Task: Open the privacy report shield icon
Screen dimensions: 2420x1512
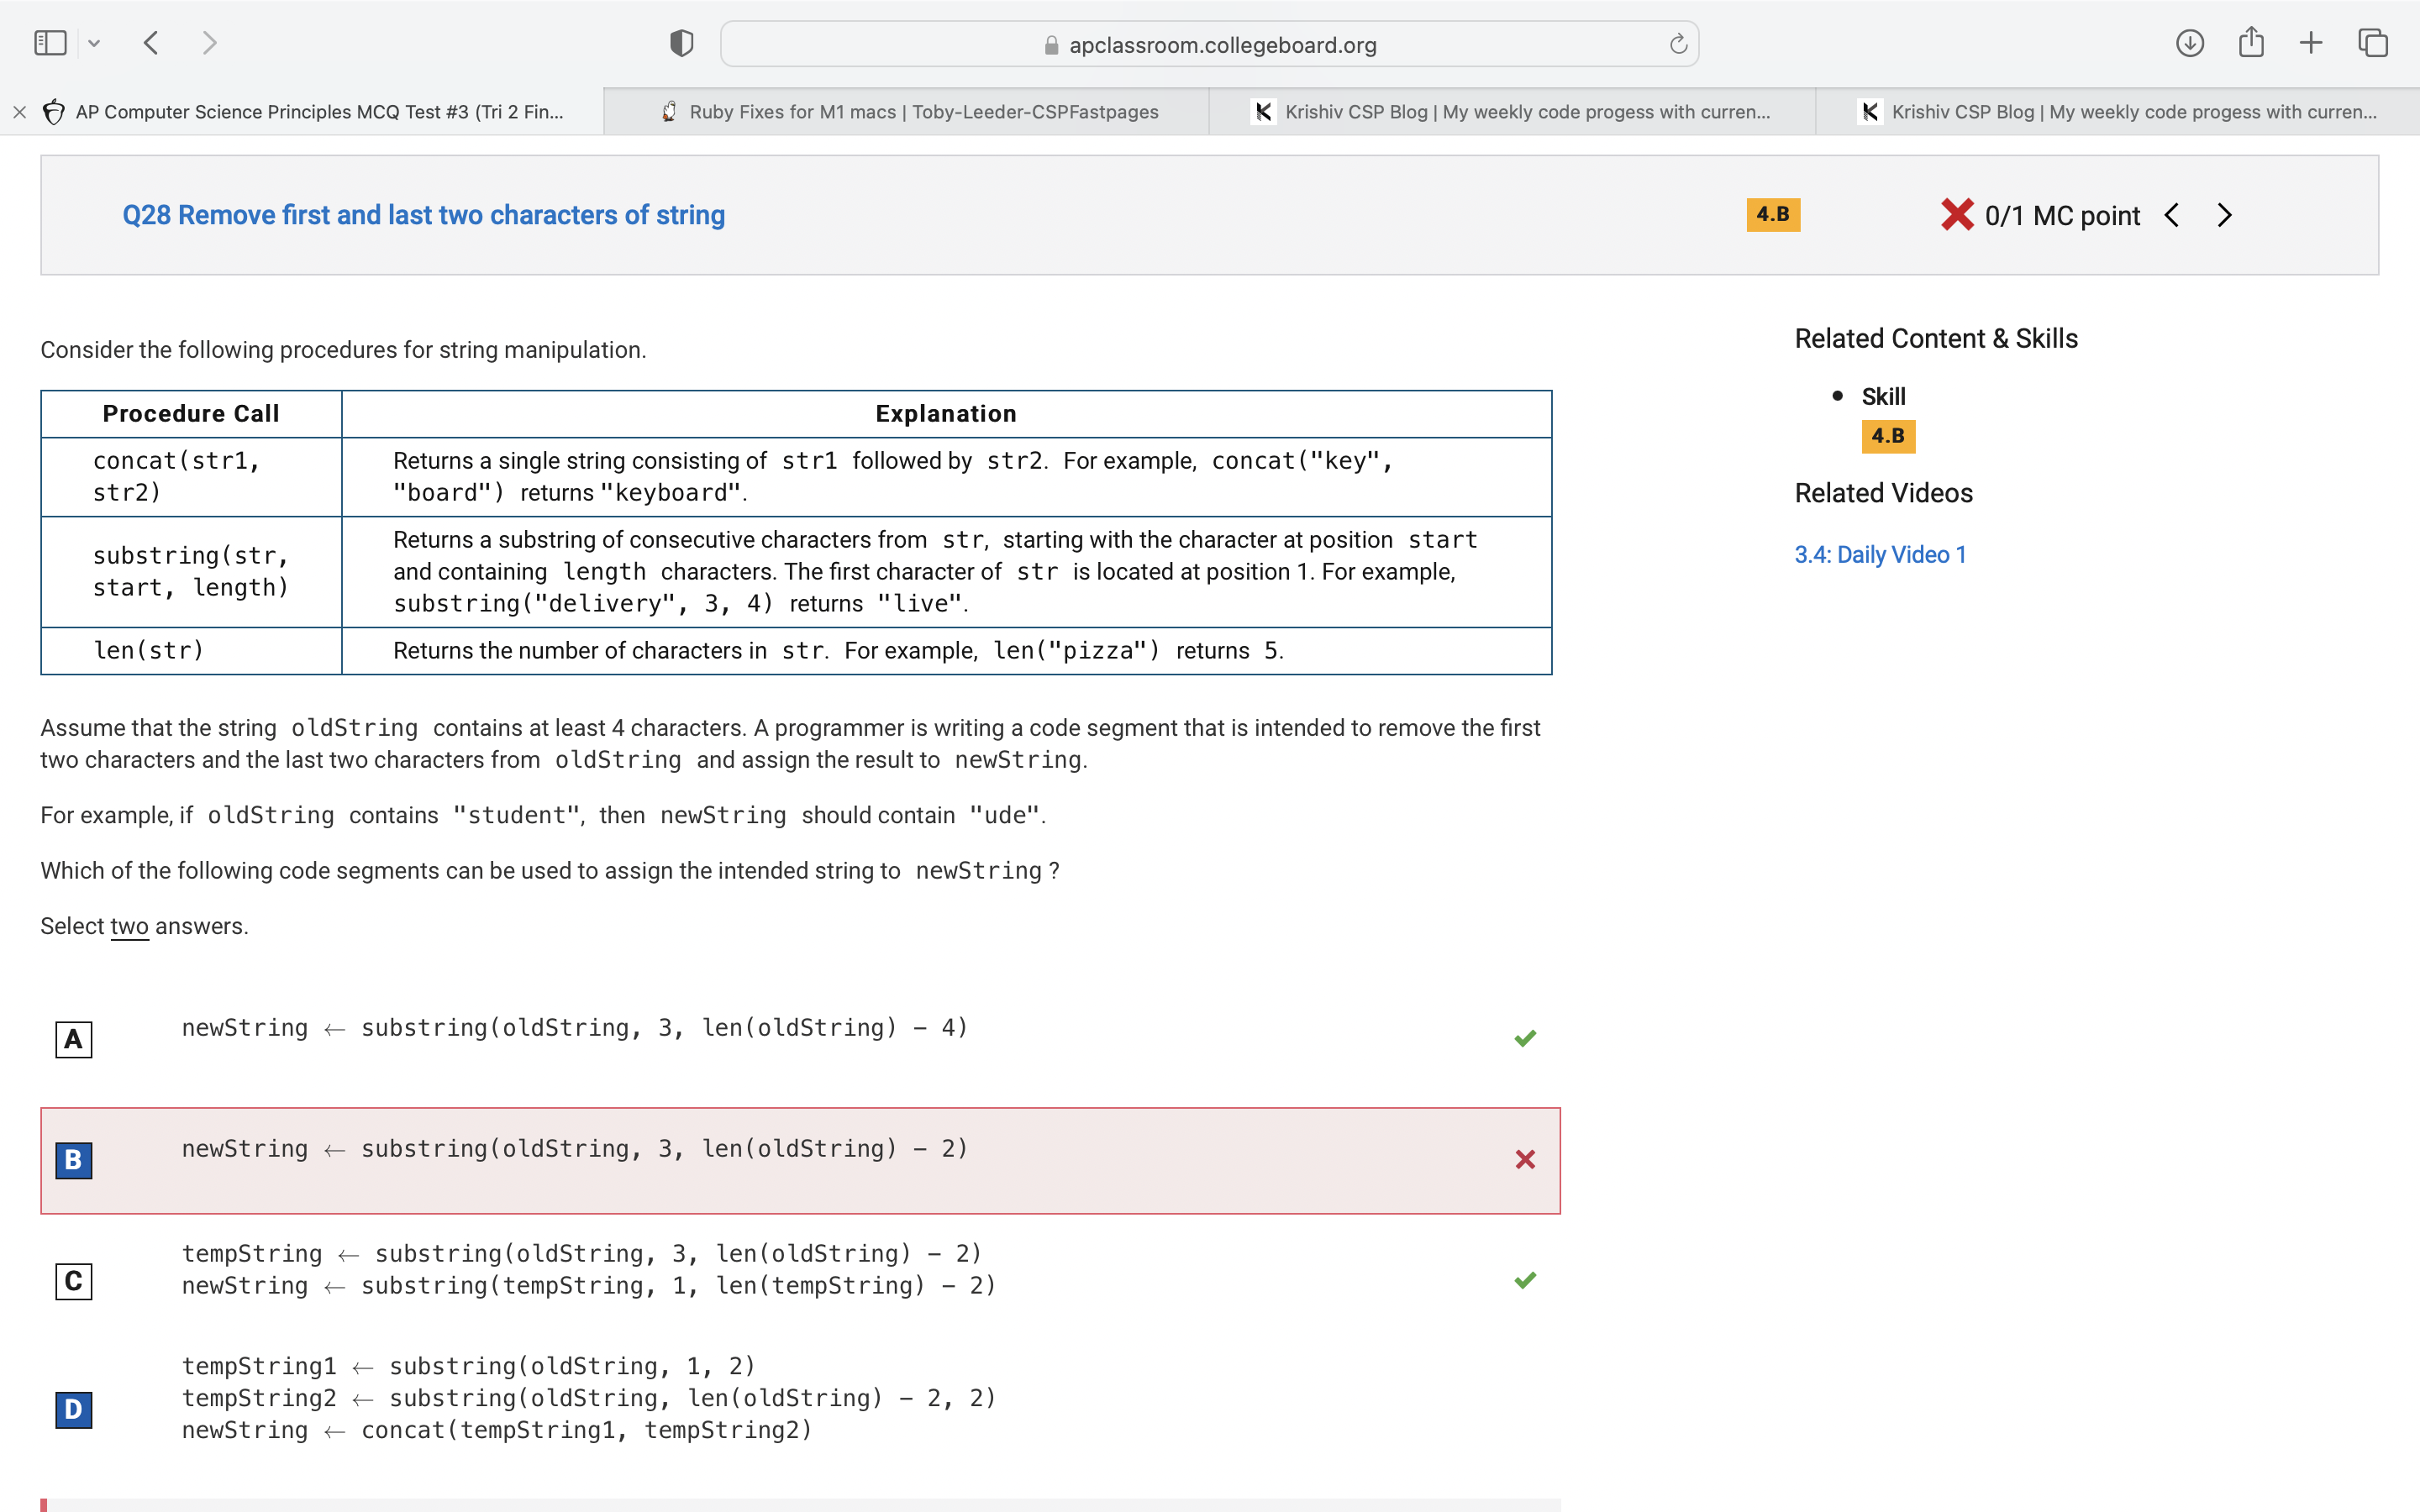Action: click(x=681, y=43)
